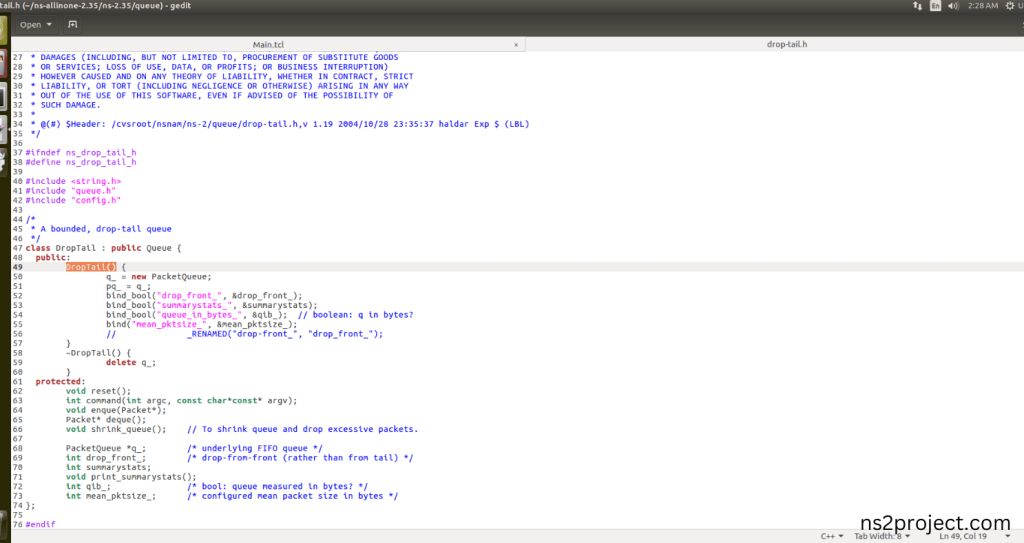The height and width of the screenshot is (543, 1024).
Task: Click the #include <string.h> line
Action: click(x=73, y=181)
